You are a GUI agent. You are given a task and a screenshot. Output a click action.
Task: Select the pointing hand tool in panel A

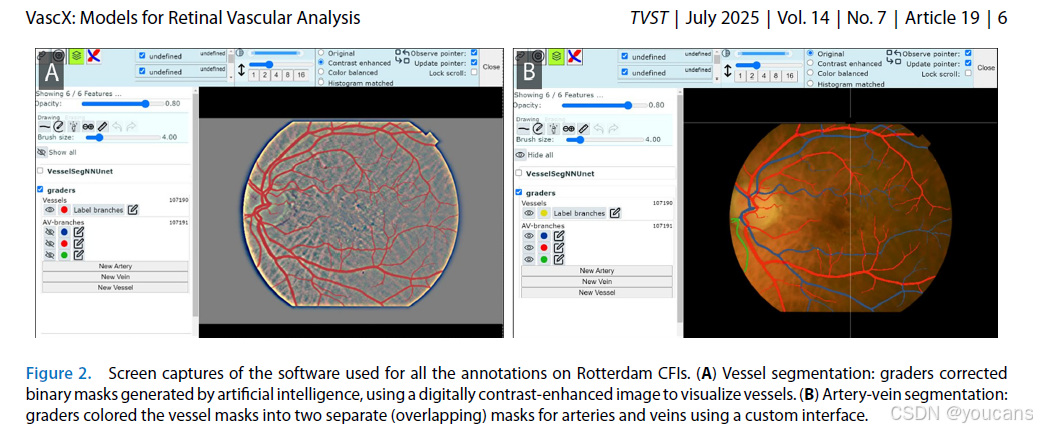point(73,126)
